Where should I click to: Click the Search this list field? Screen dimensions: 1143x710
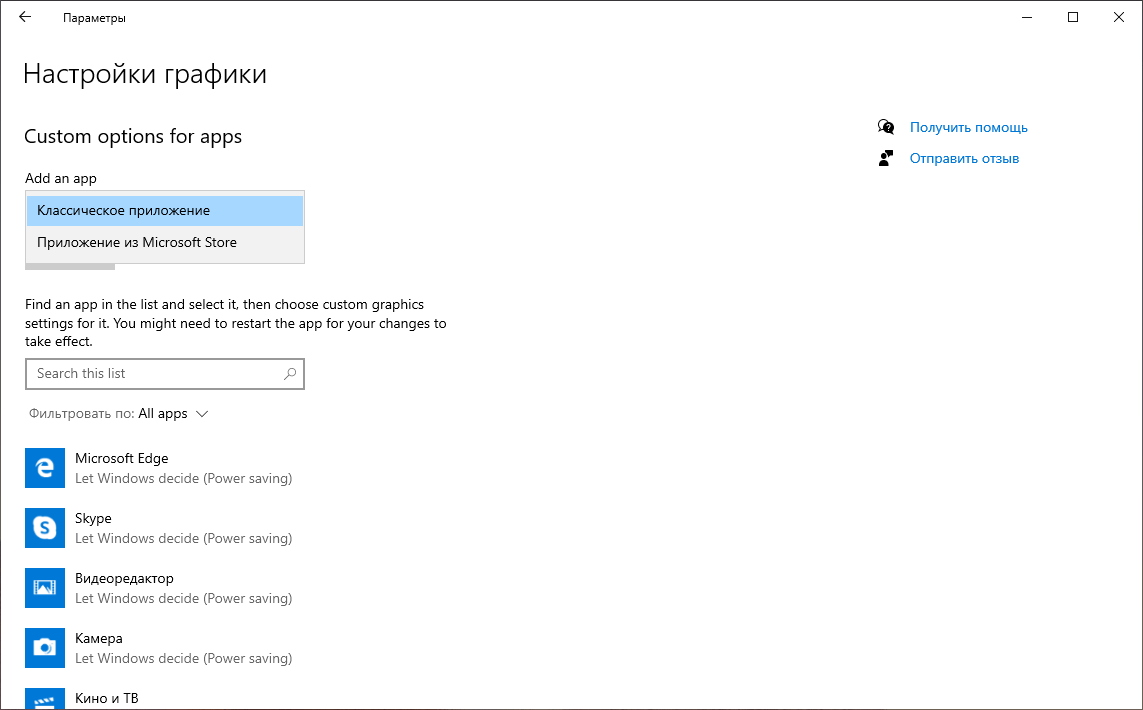155,374
